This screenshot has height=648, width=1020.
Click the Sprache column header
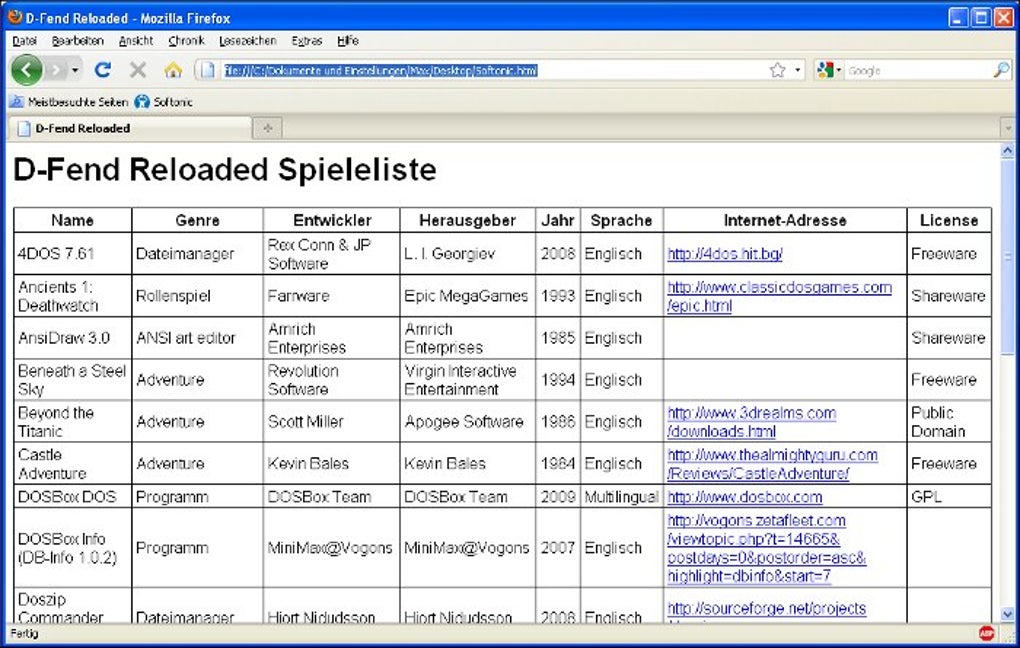click(x=621, y=220)
